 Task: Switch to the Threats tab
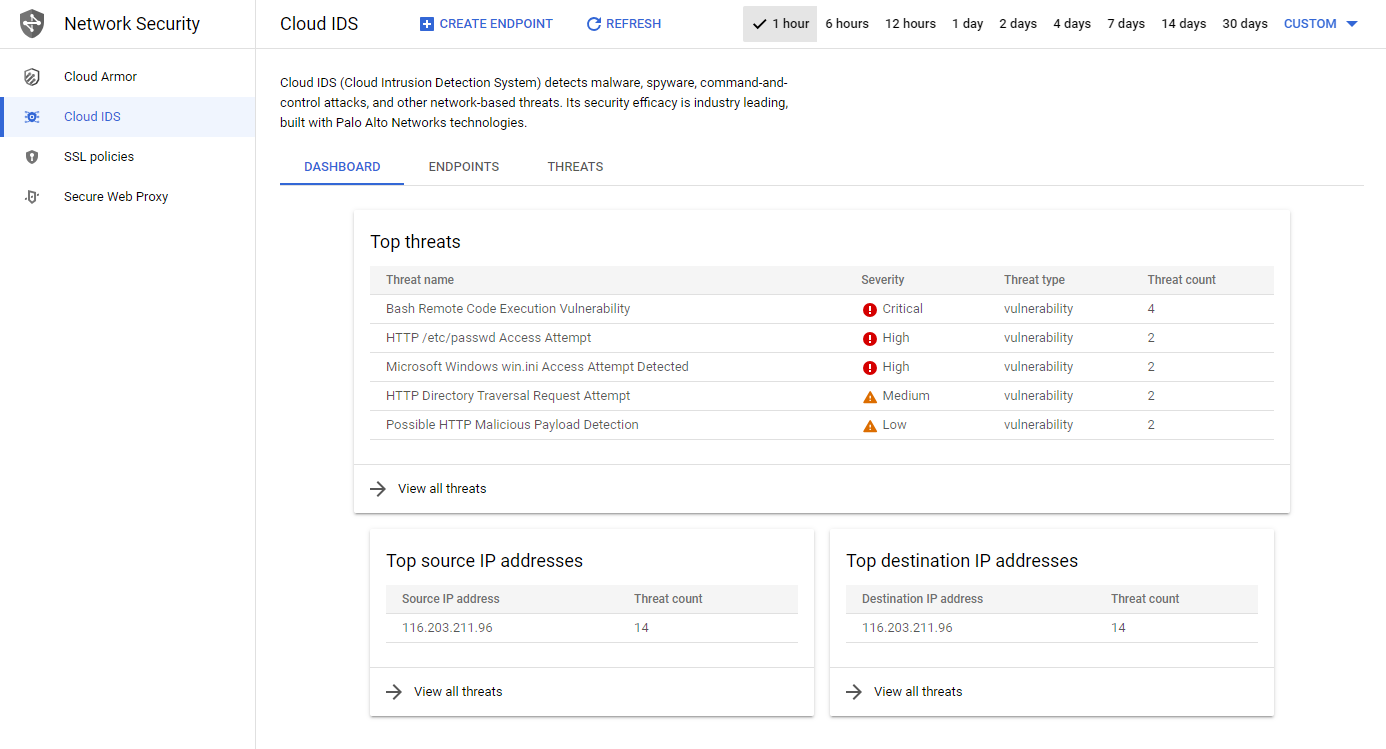575,167
